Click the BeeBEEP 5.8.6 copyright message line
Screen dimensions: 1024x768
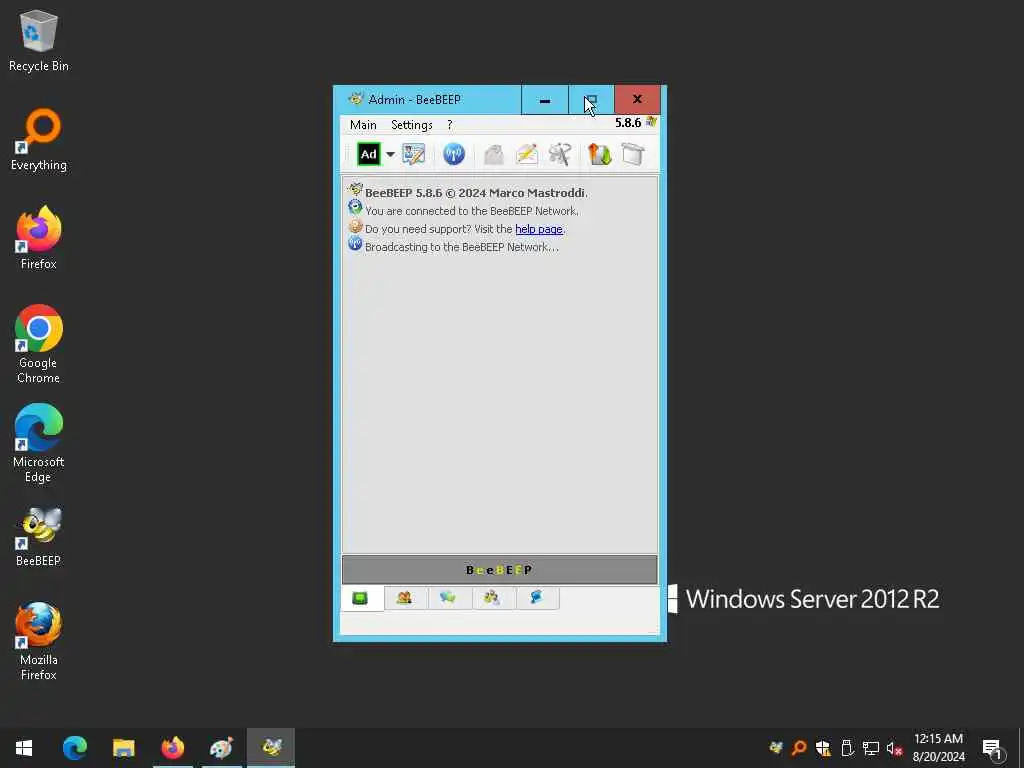click(x=476, y=193)
